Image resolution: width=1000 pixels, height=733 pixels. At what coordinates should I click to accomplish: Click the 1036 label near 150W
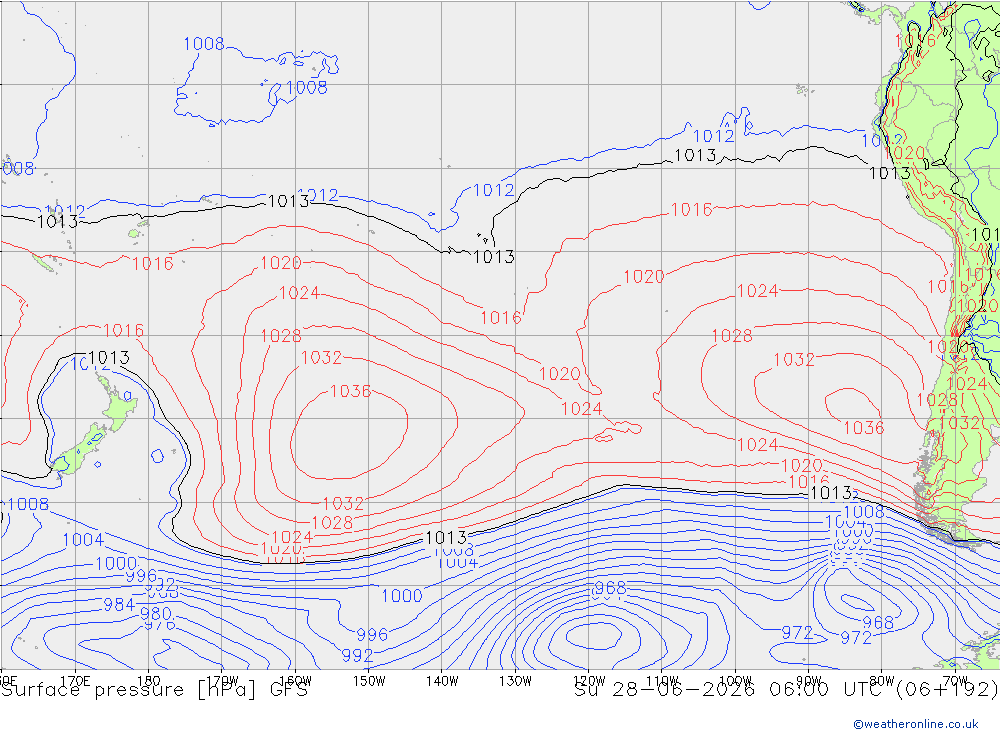pyautogui.click(x=350, y=391)
